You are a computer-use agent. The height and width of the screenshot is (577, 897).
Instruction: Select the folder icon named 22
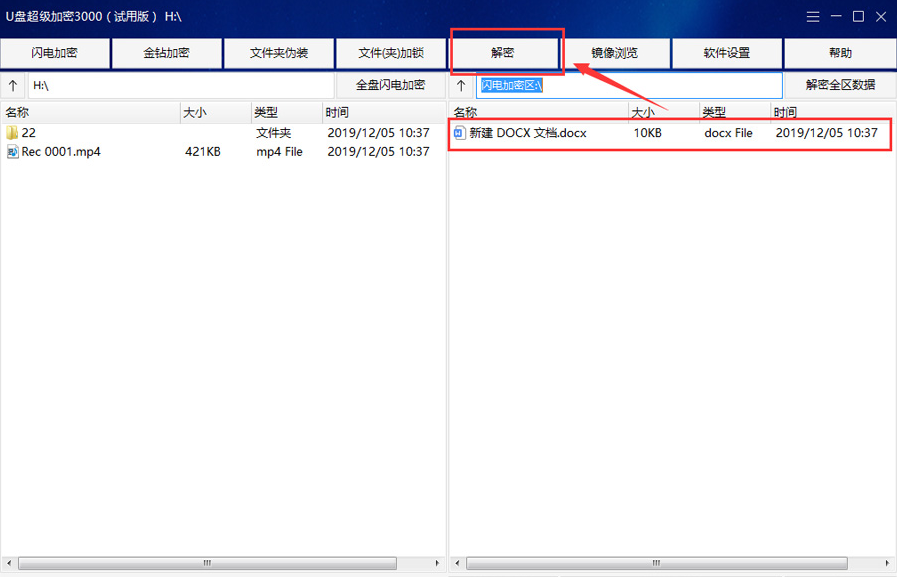tap(12, 133)
